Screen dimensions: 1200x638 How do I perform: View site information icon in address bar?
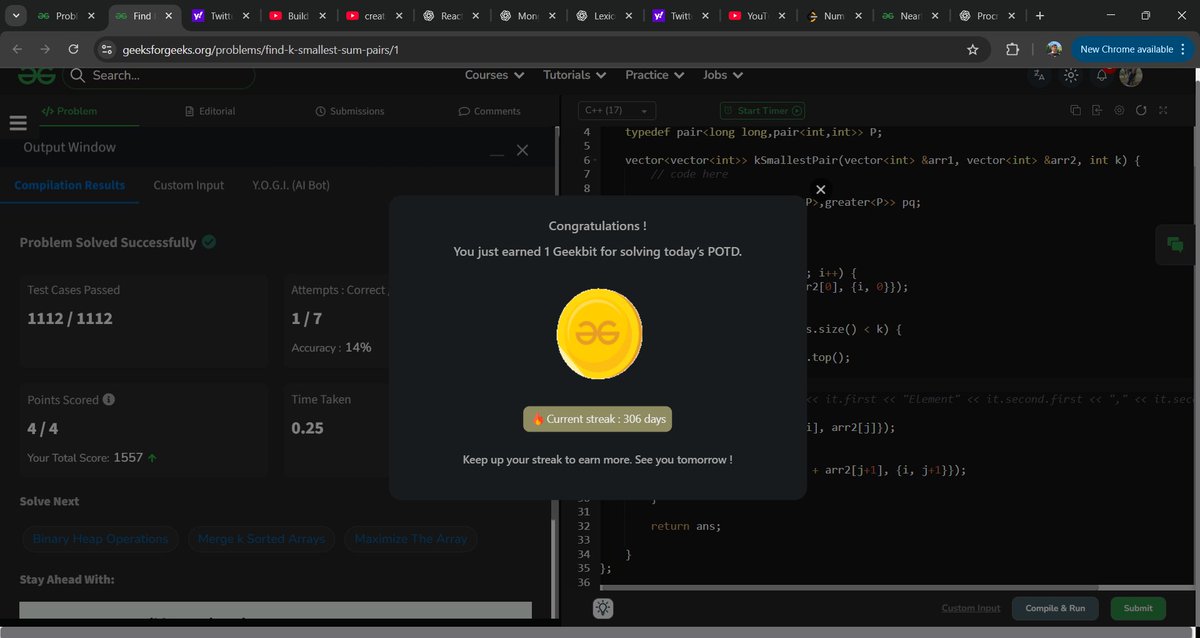coord(107,49)
